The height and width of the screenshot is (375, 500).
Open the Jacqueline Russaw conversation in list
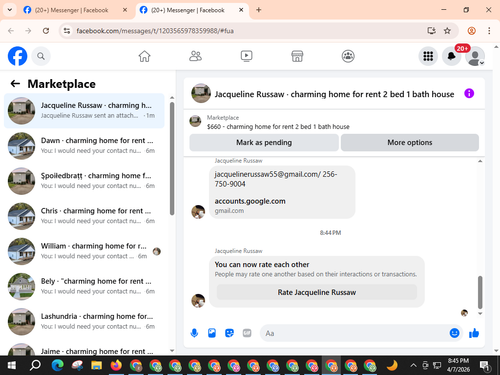pos(84,111)
